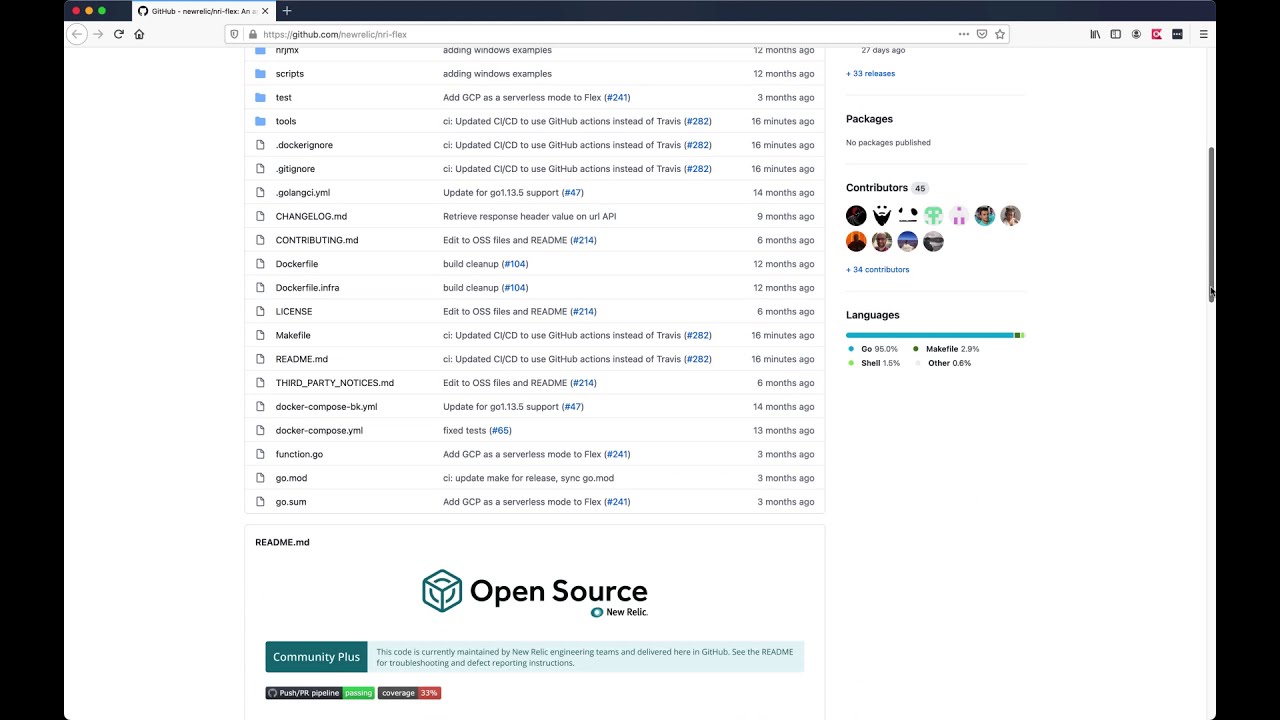
Task: Open the Firefox hamburger menu
Action: tap(1203, 34)
